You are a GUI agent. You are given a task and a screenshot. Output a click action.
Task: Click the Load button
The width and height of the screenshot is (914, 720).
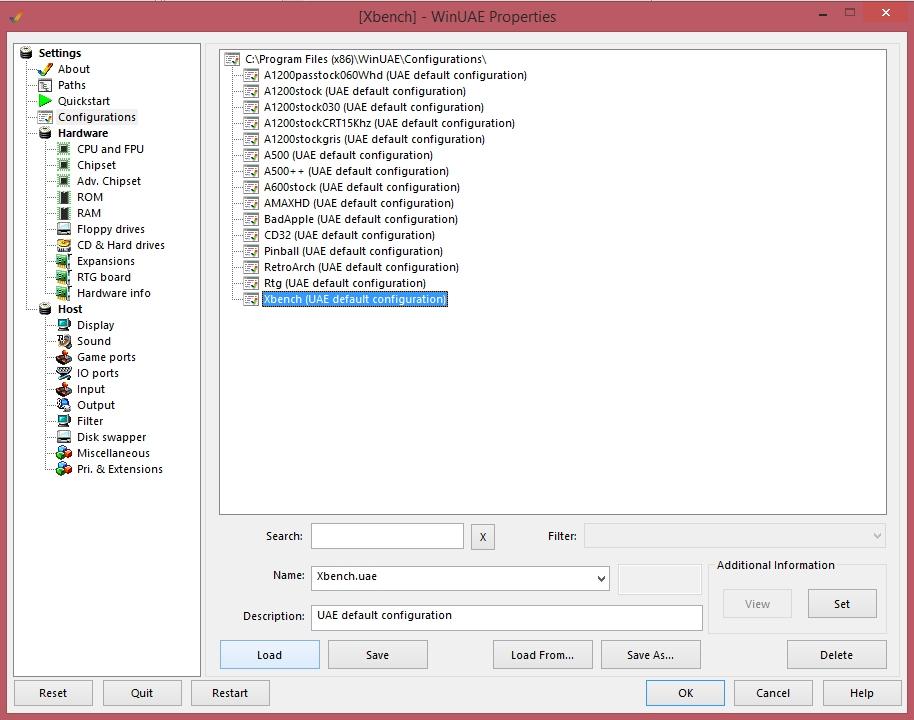(269, 655)
